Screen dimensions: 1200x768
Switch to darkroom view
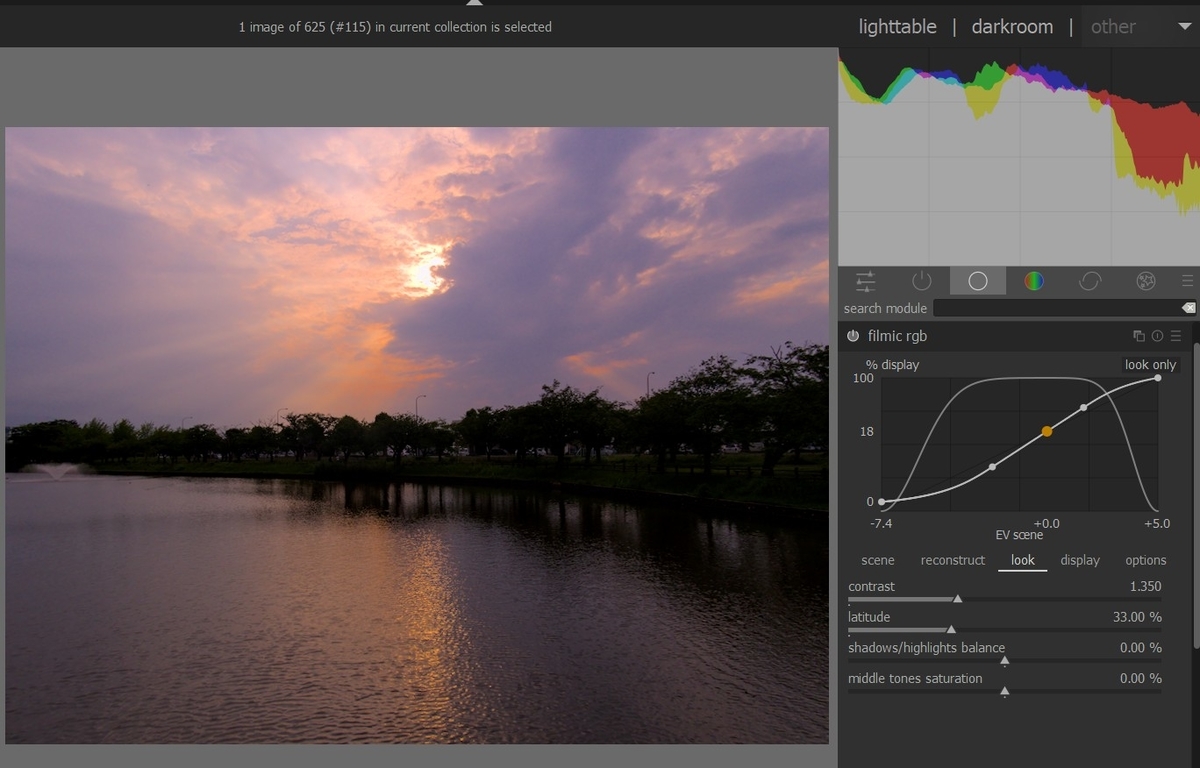[1012, 27]
